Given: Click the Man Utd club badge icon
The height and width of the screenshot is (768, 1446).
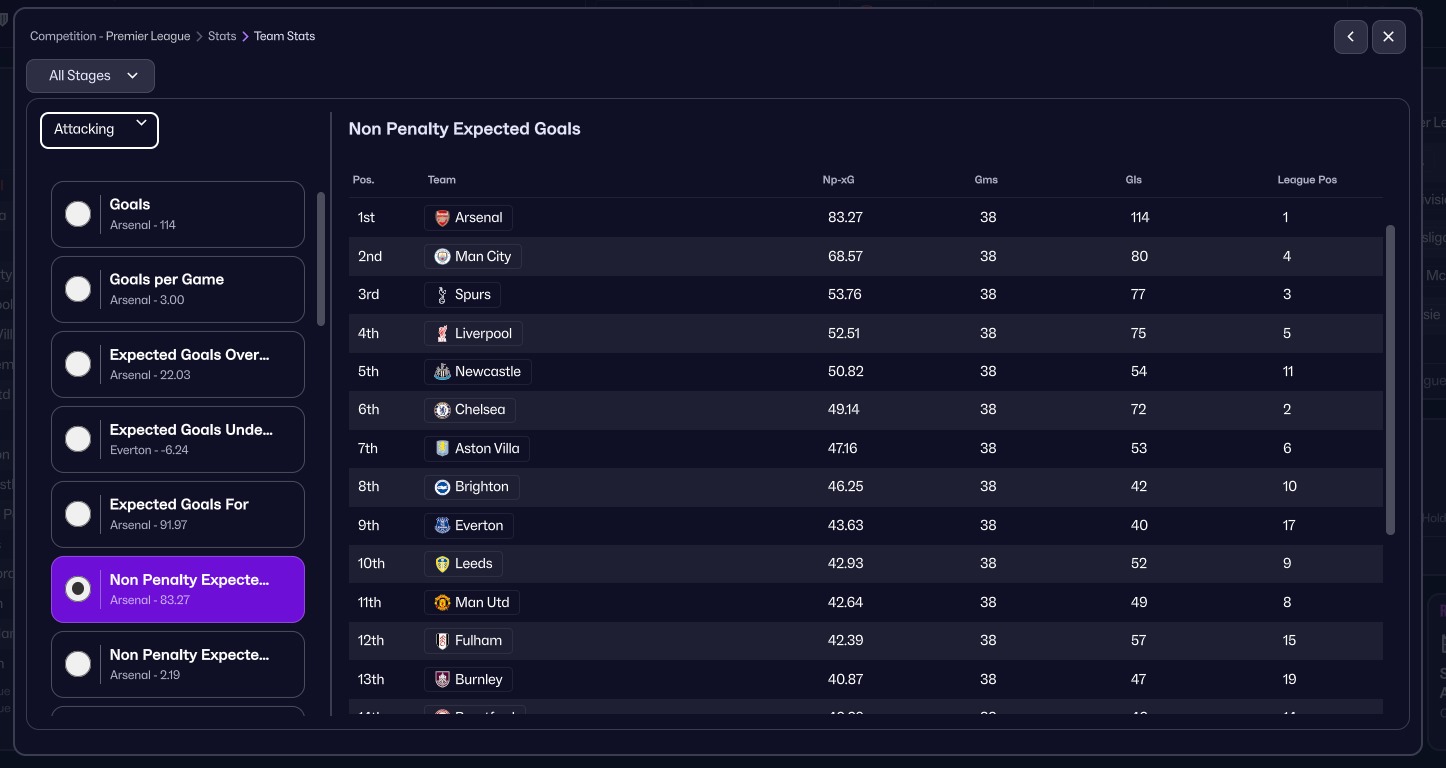Looking at the screenshot, I should 442,603.
